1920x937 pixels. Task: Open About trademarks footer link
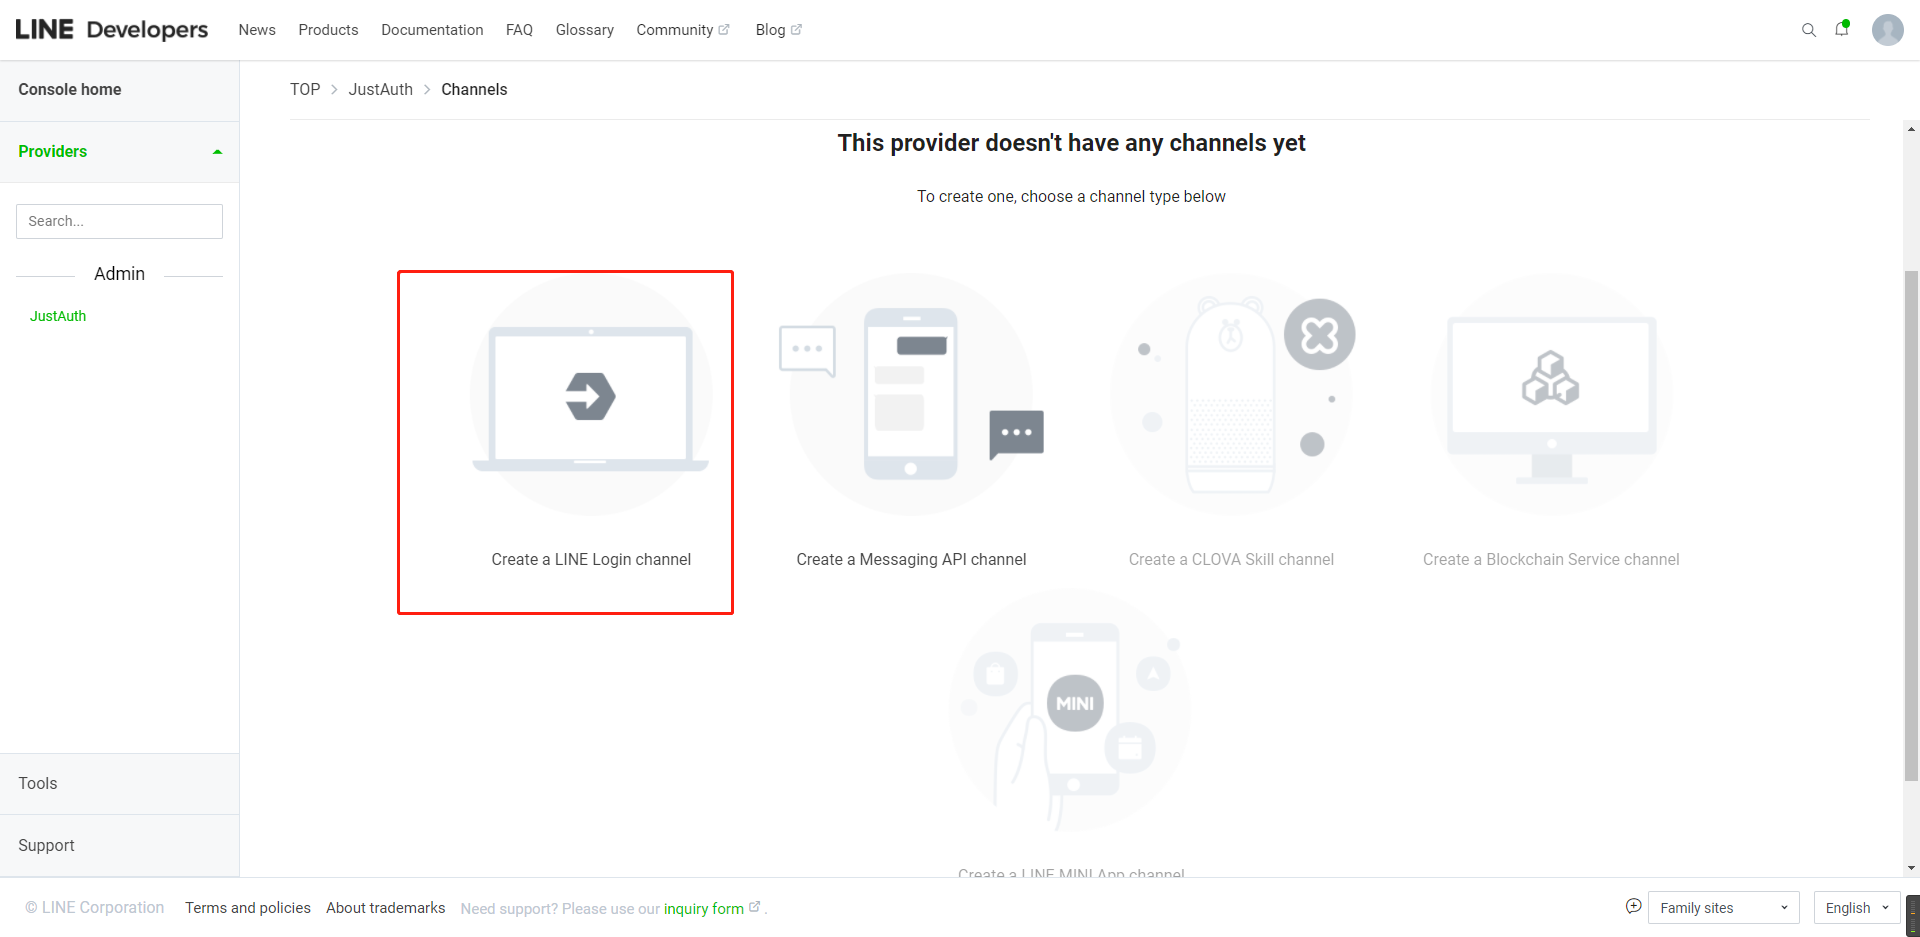(386, 908)
